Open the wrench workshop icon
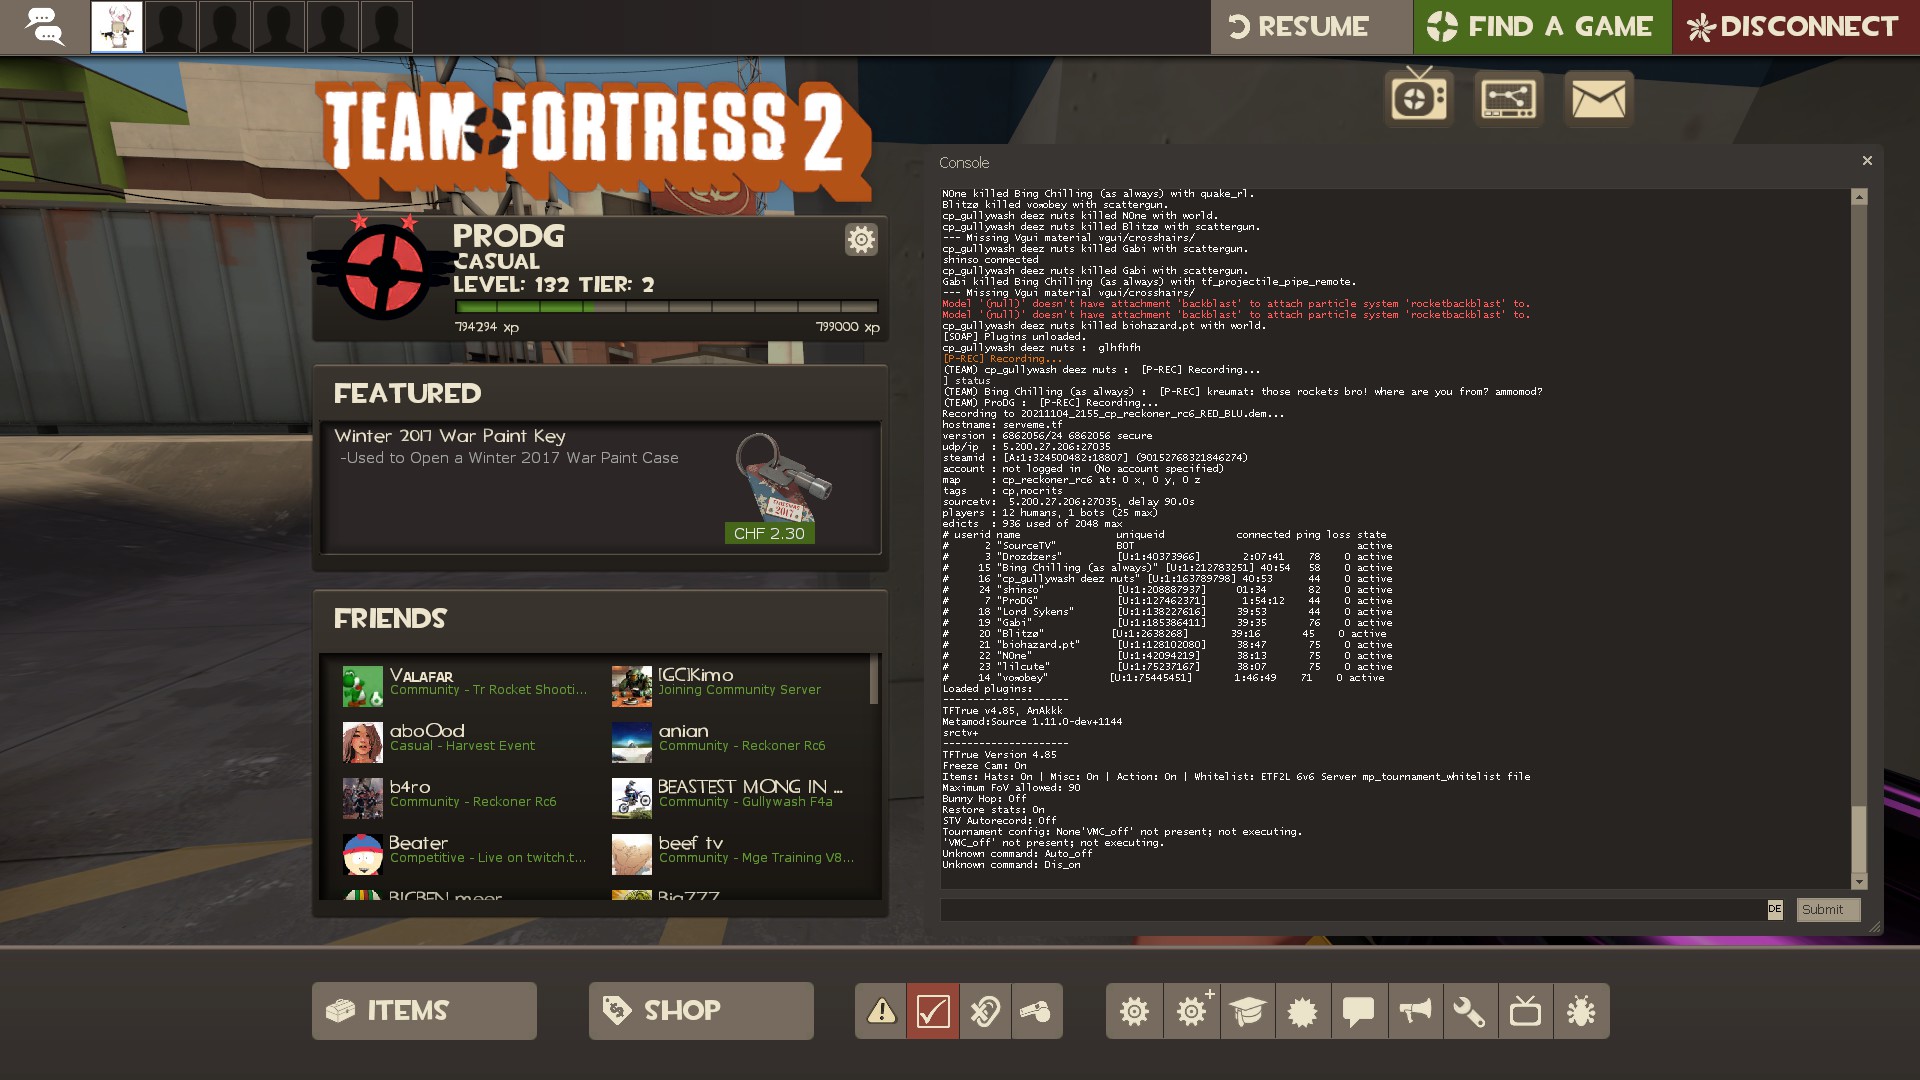Viewport: 1920px width, 1080px height. (x=1470, y=1011)
